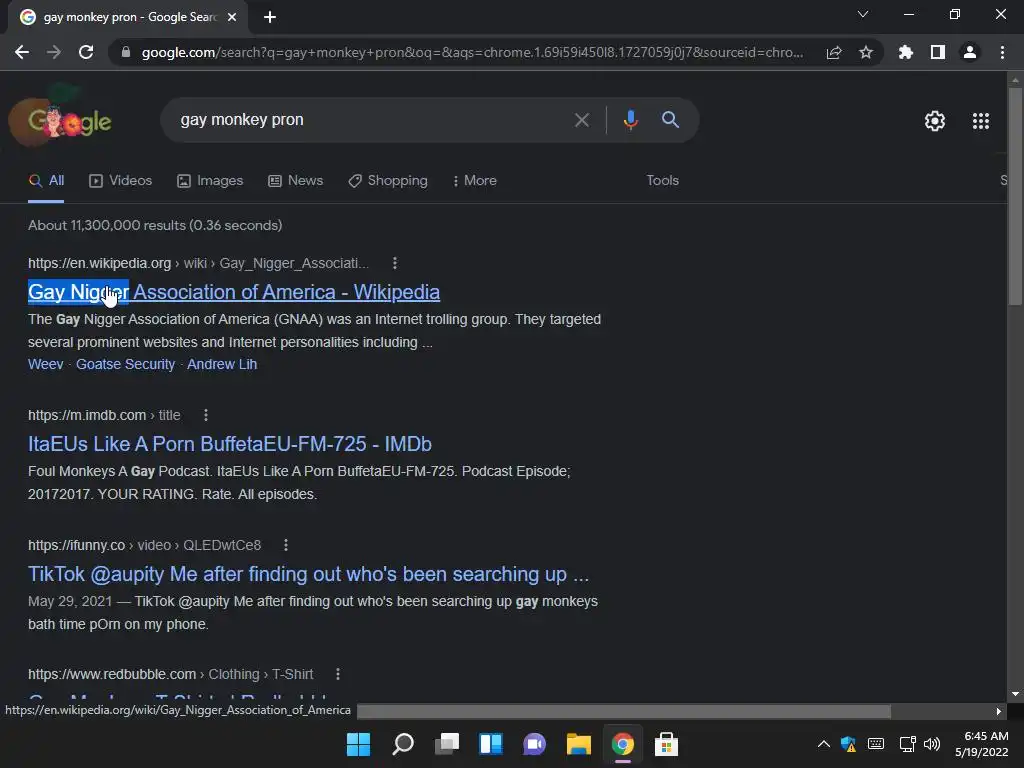Screen dimensions: 1024x768
Task: Open Windows Security tray icon
Action: 848,744
